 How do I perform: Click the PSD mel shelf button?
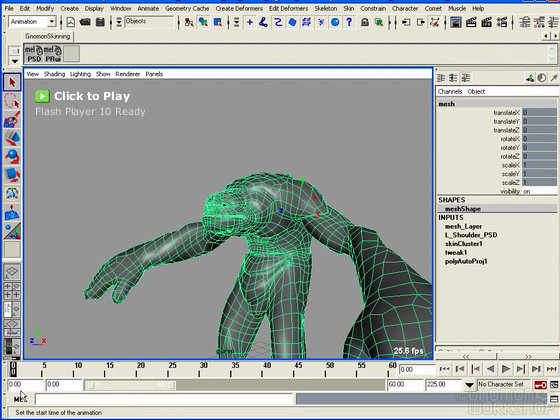tap(34, 54)
